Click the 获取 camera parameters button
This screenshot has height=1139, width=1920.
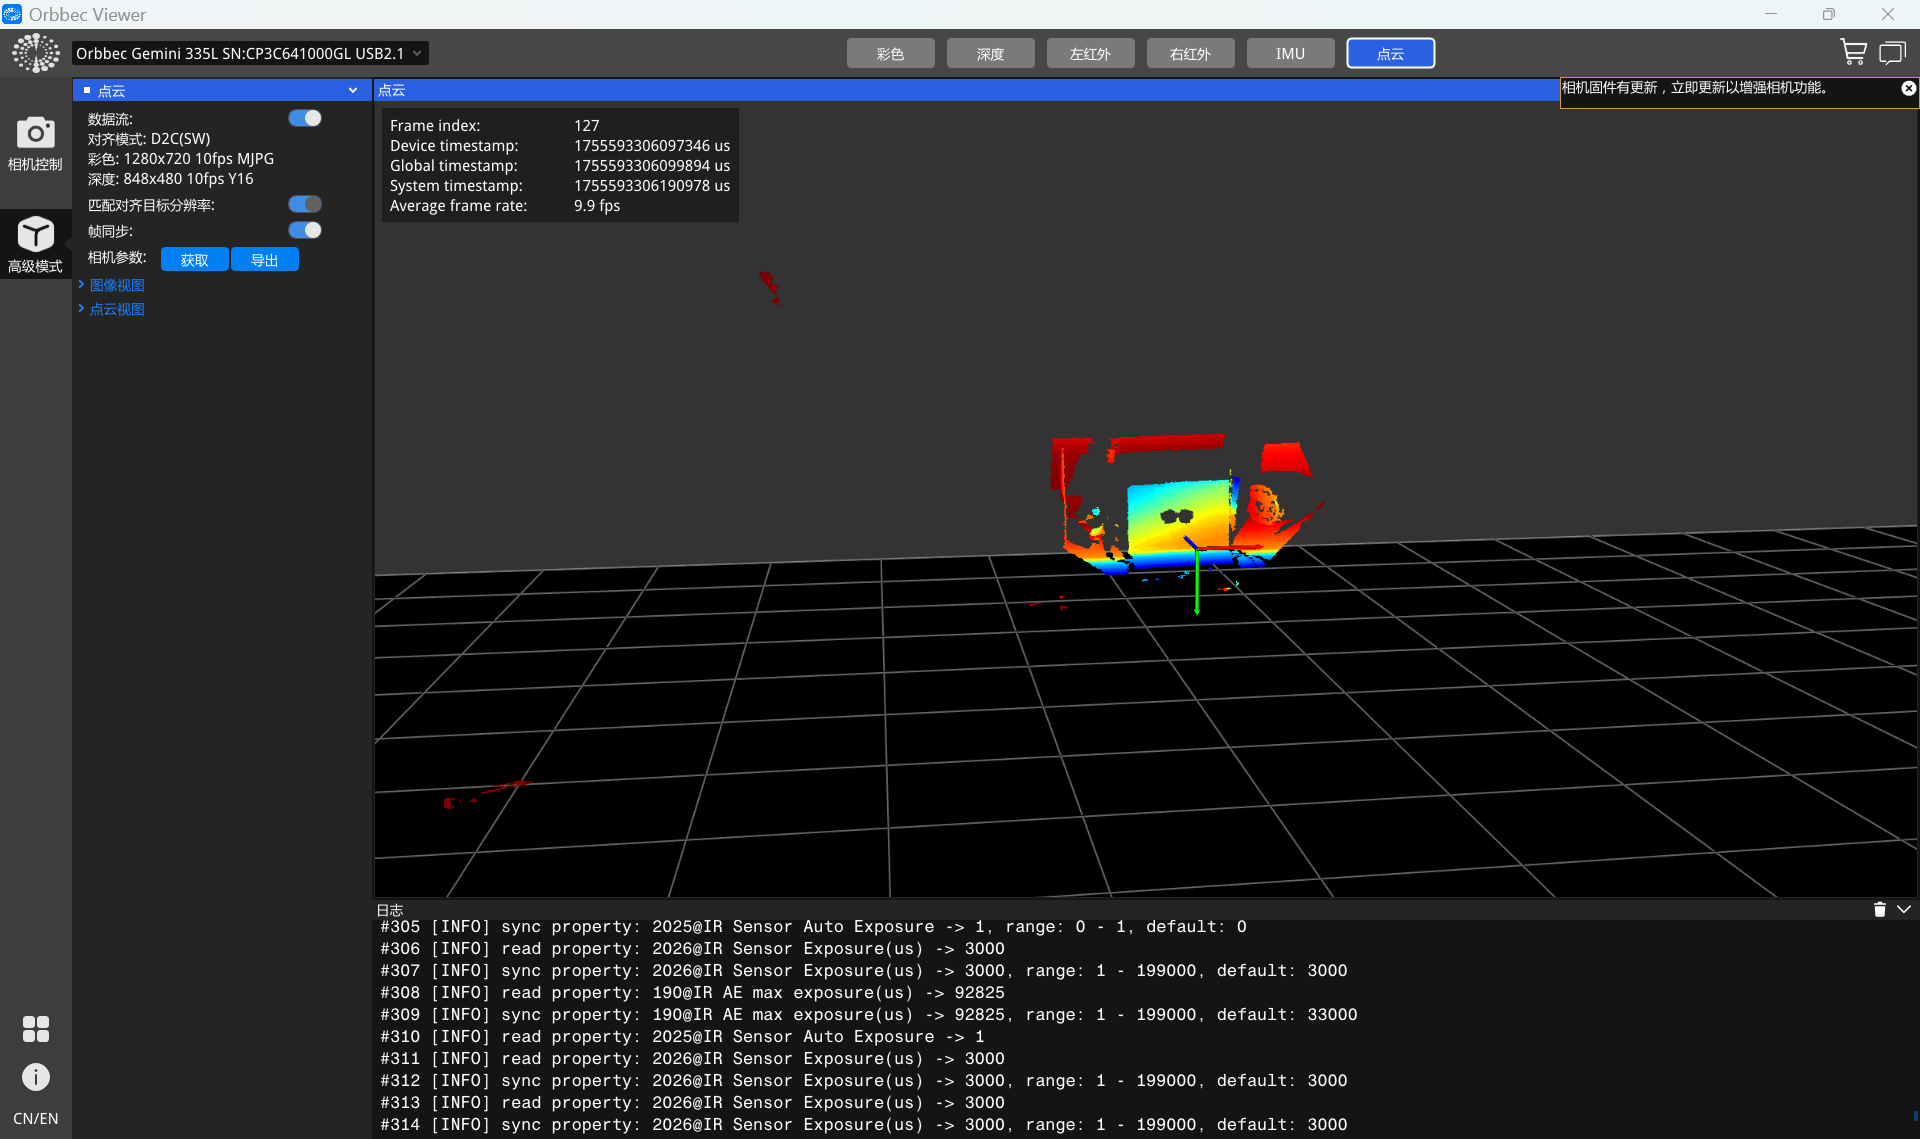coord(194,260)
